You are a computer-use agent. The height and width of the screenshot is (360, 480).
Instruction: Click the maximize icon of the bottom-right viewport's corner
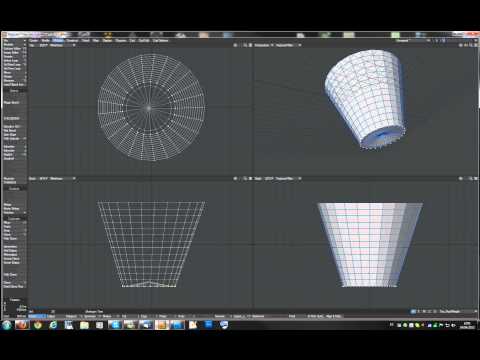click(476, 179)
